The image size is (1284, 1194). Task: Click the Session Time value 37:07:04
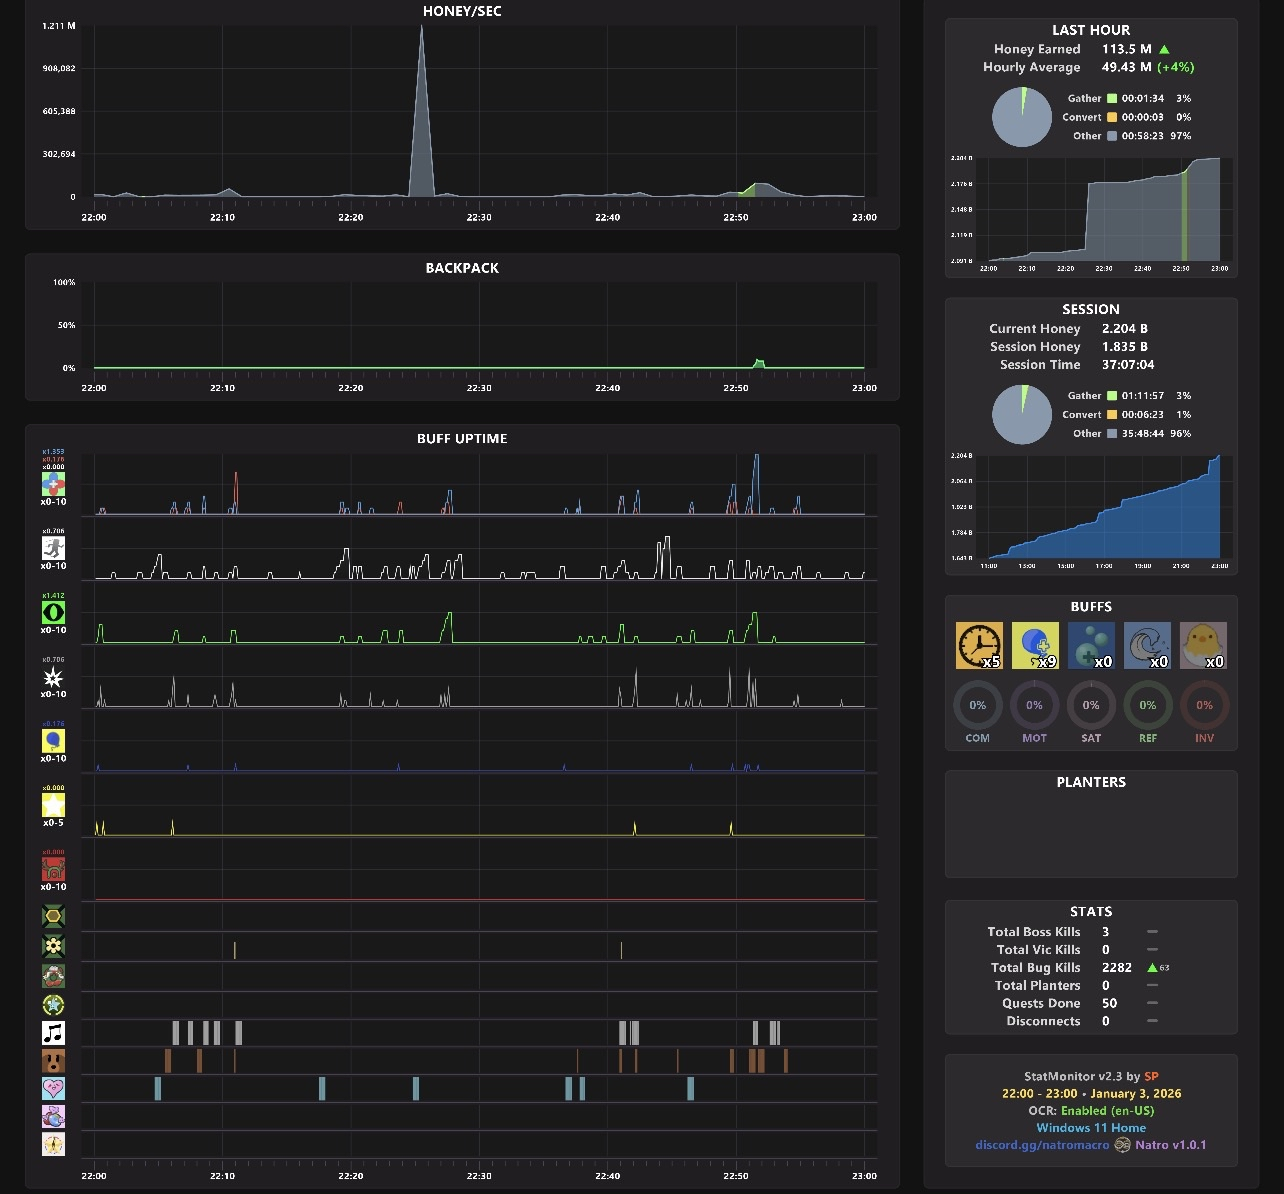1128,365
